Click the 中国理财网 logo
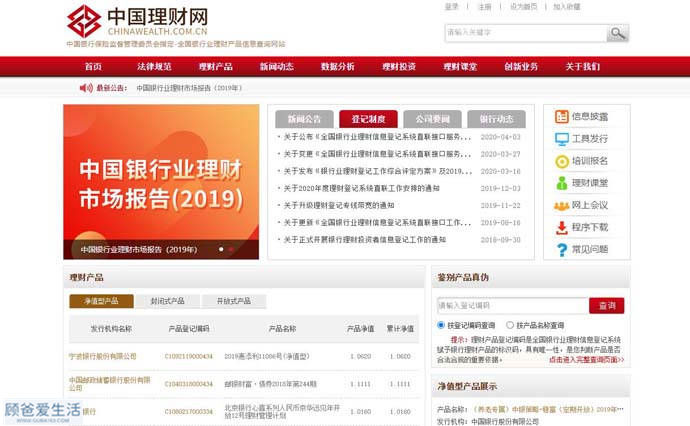690x426 pixels. click(138, 21)
